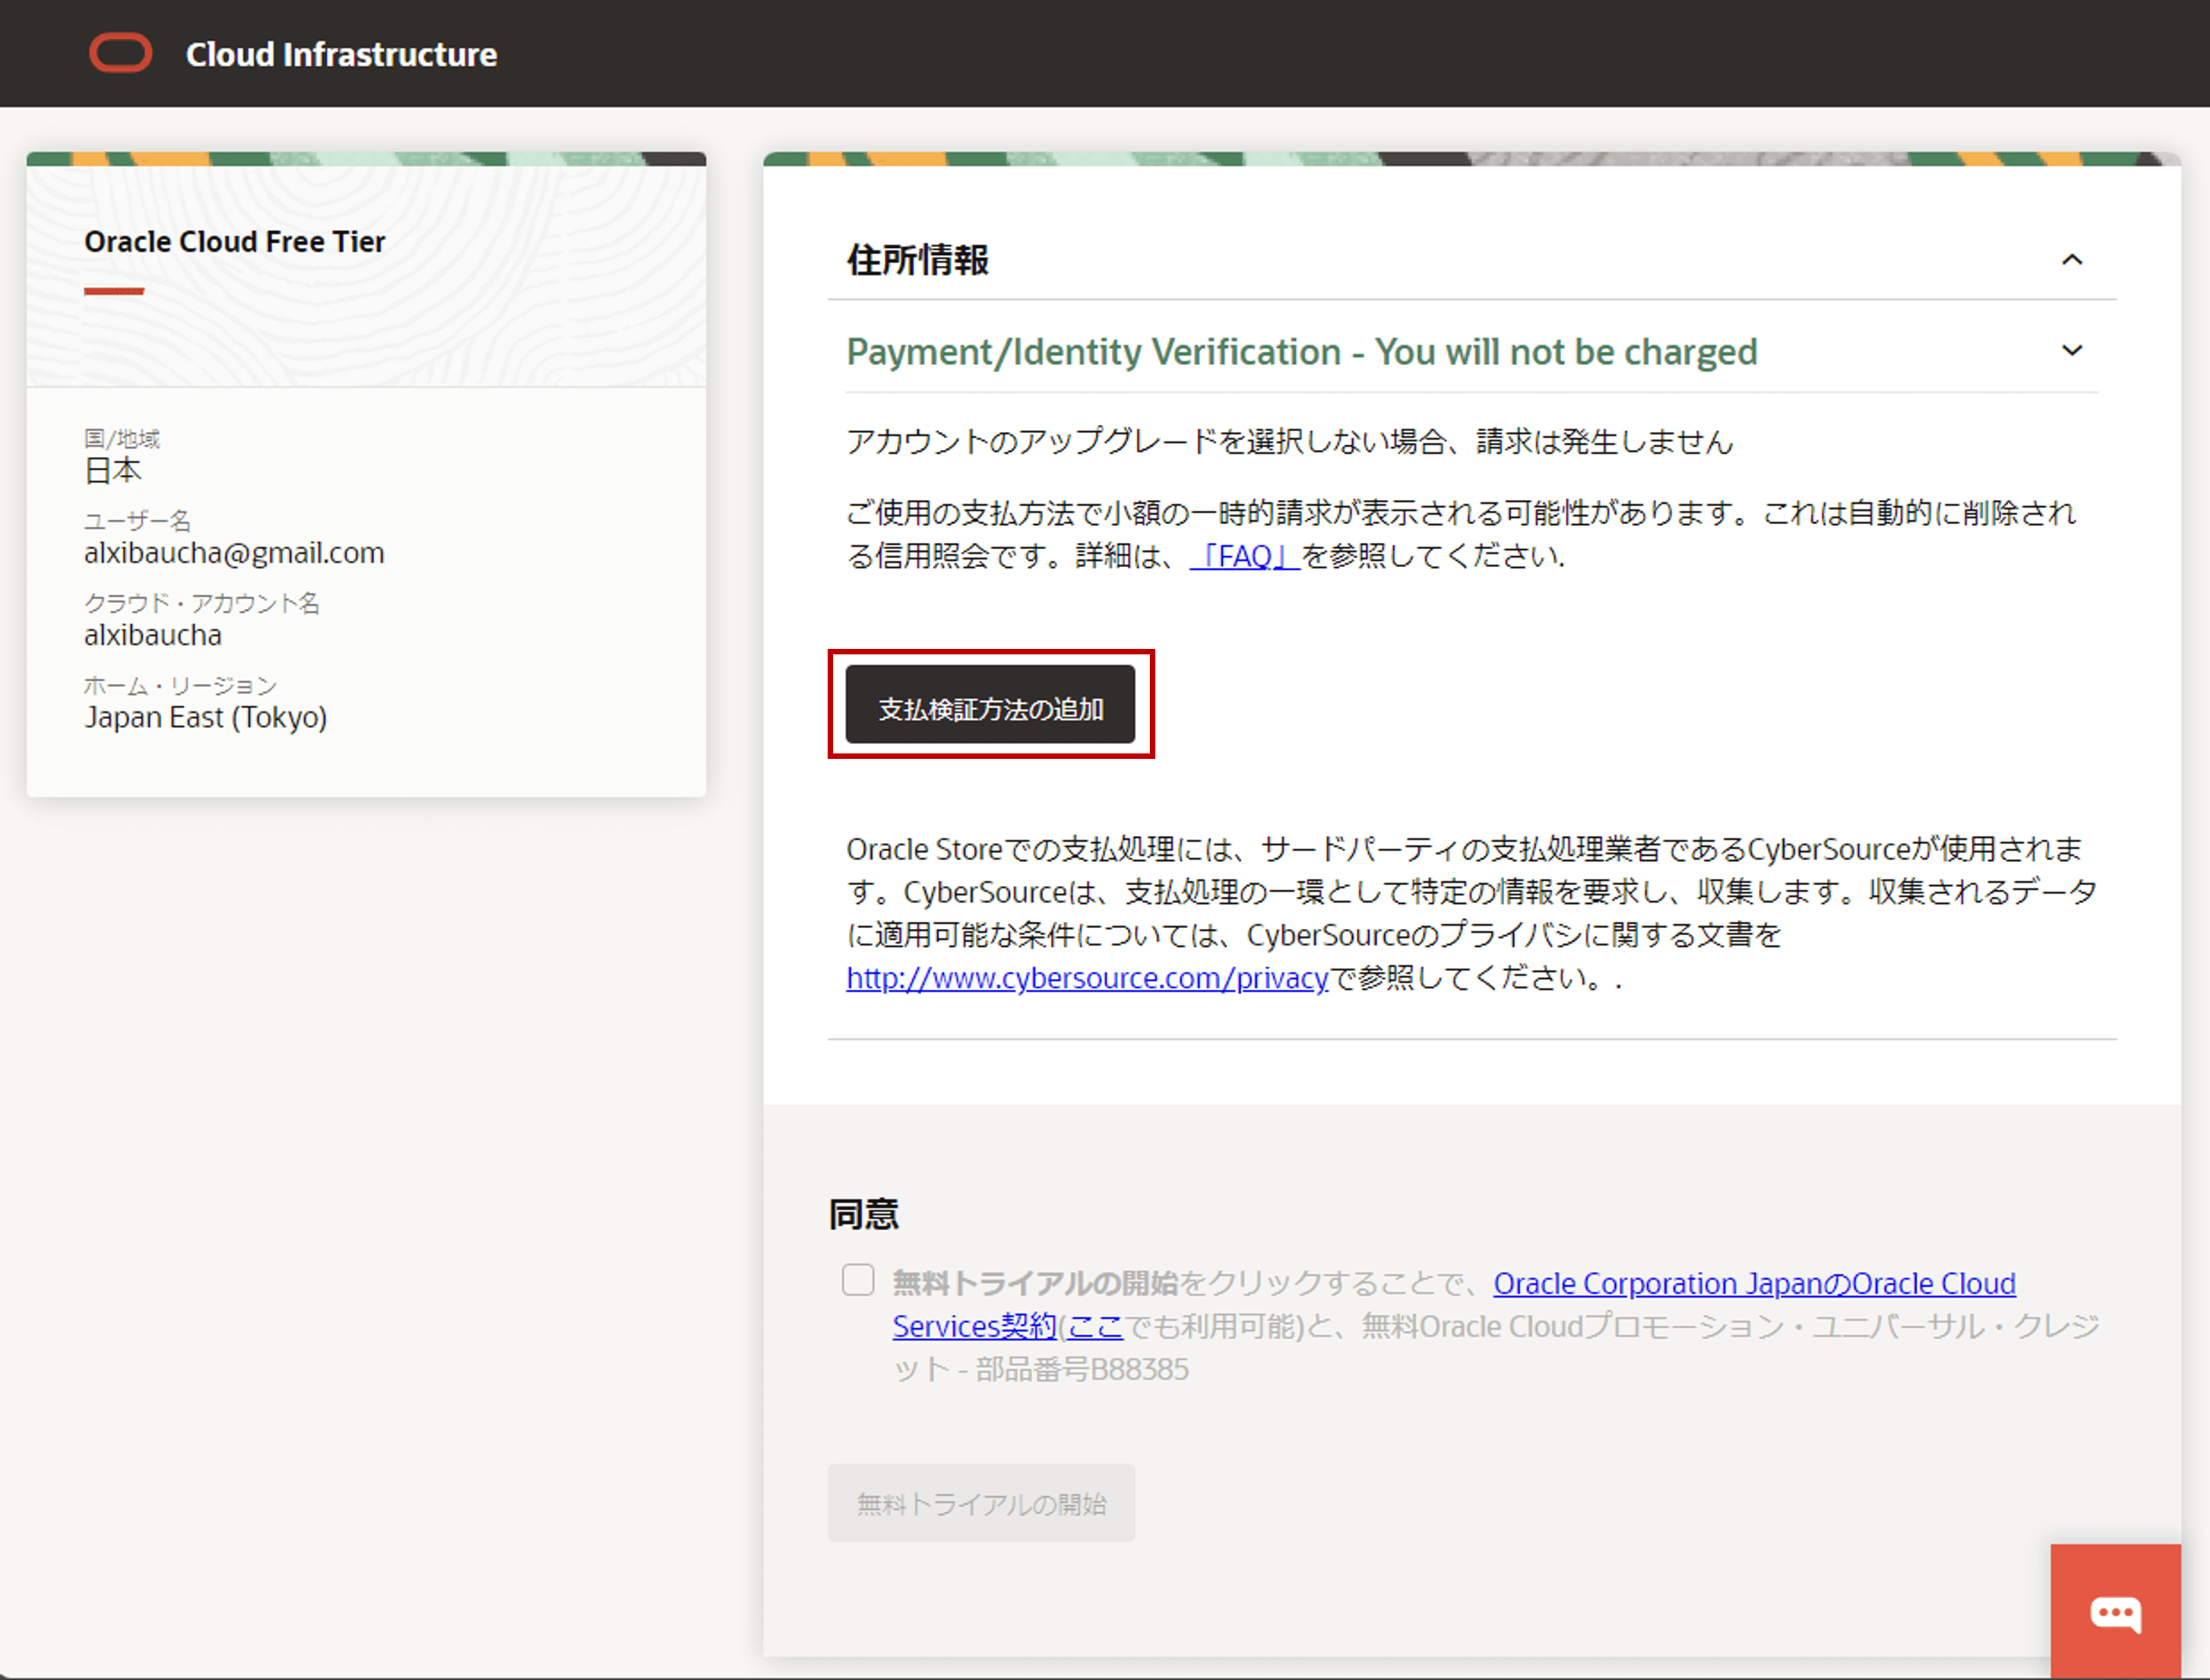The width and height of the screenshot is (2210, 1680).
Task: Click the 無料トライアルの開始 button
Action: tap(981, 1503)
